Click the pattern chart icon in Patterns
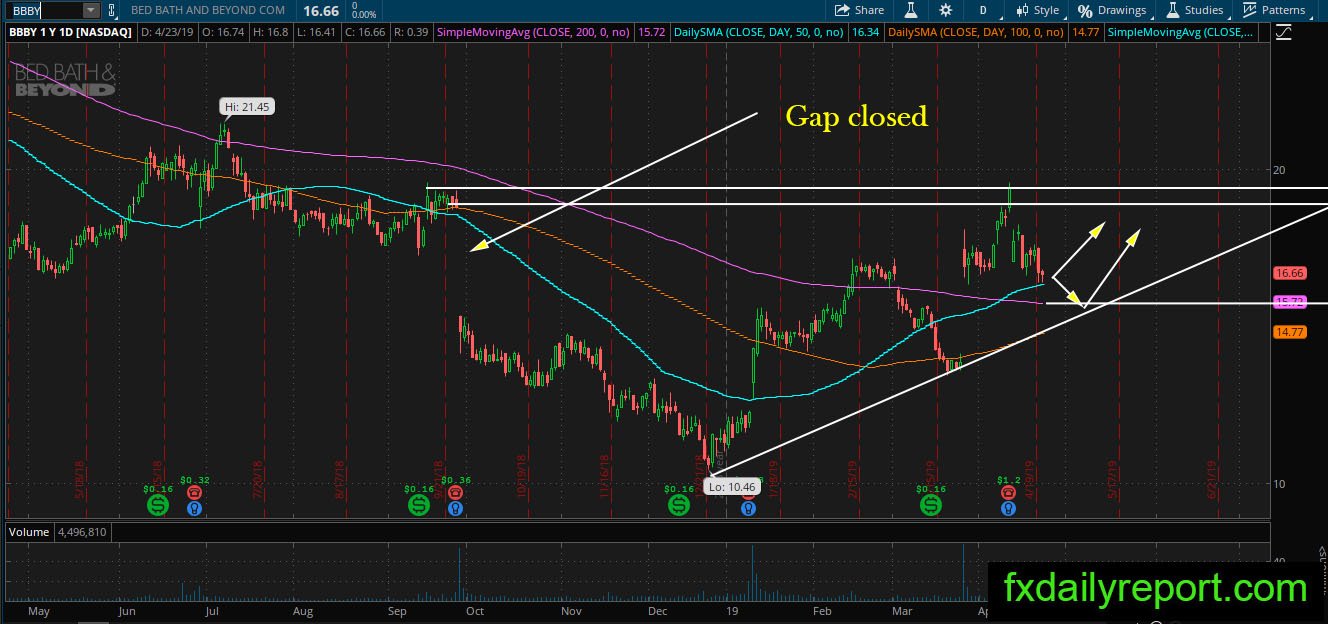The height and width of the screenshot is (624, 1328). coord(1250,10)
